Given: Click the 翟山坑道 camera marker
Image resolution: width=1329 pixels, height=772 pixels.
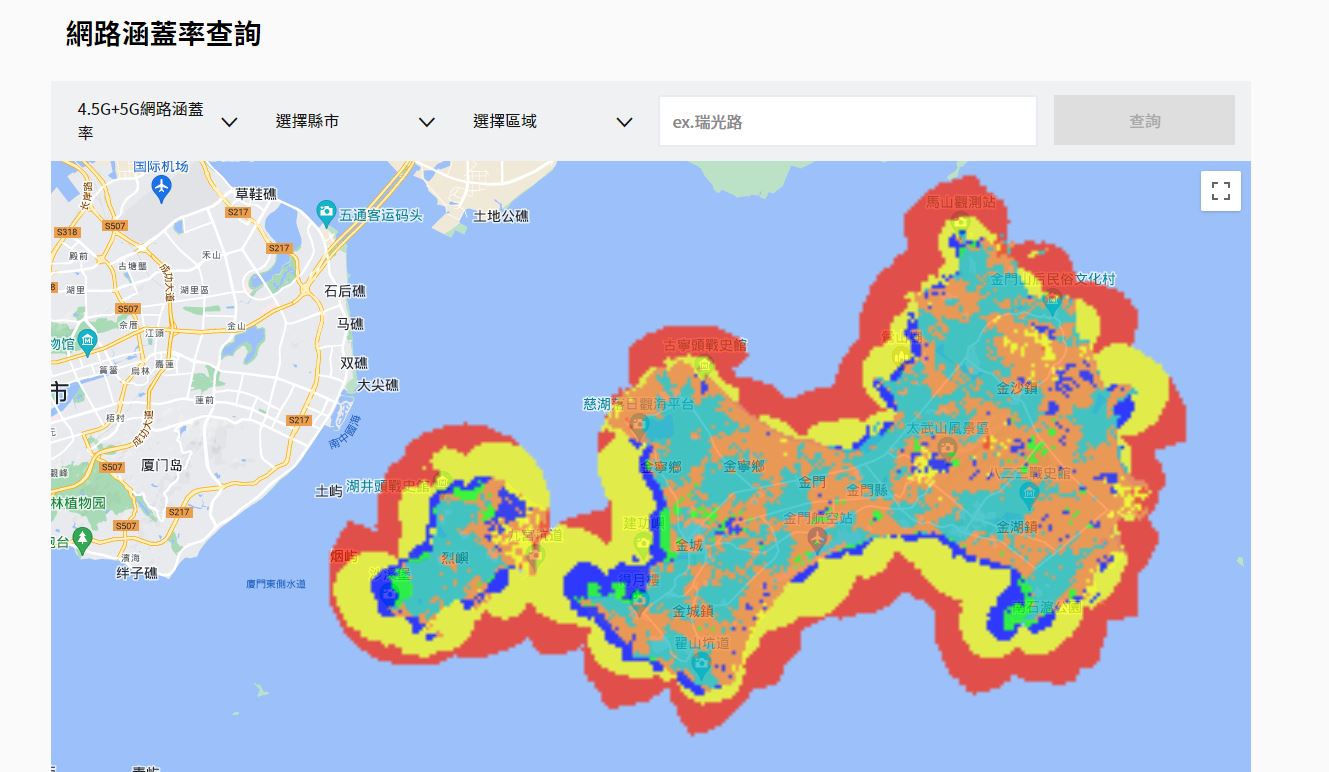Looking at the screenshot, I should [x=701, y=663].
